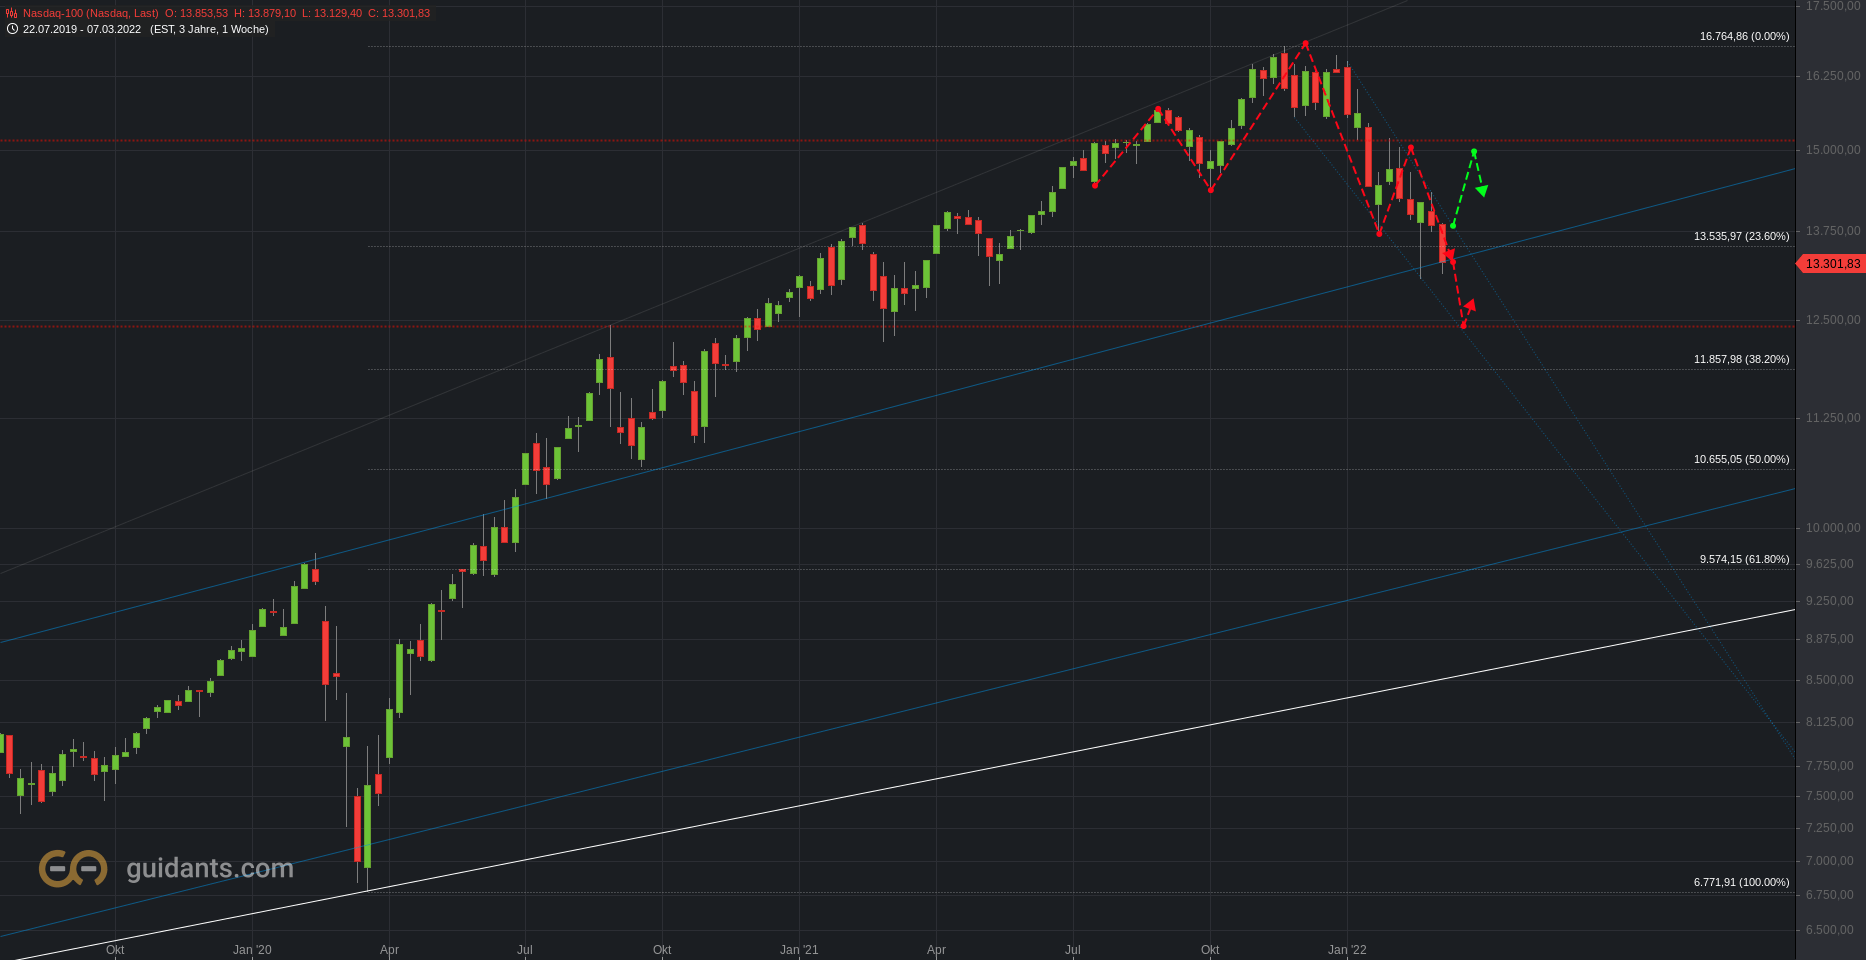The width and height of the screenshot is (1866, 960).
Task: Click the 10.000,00 price axis label
Action: pos(1833,528)
